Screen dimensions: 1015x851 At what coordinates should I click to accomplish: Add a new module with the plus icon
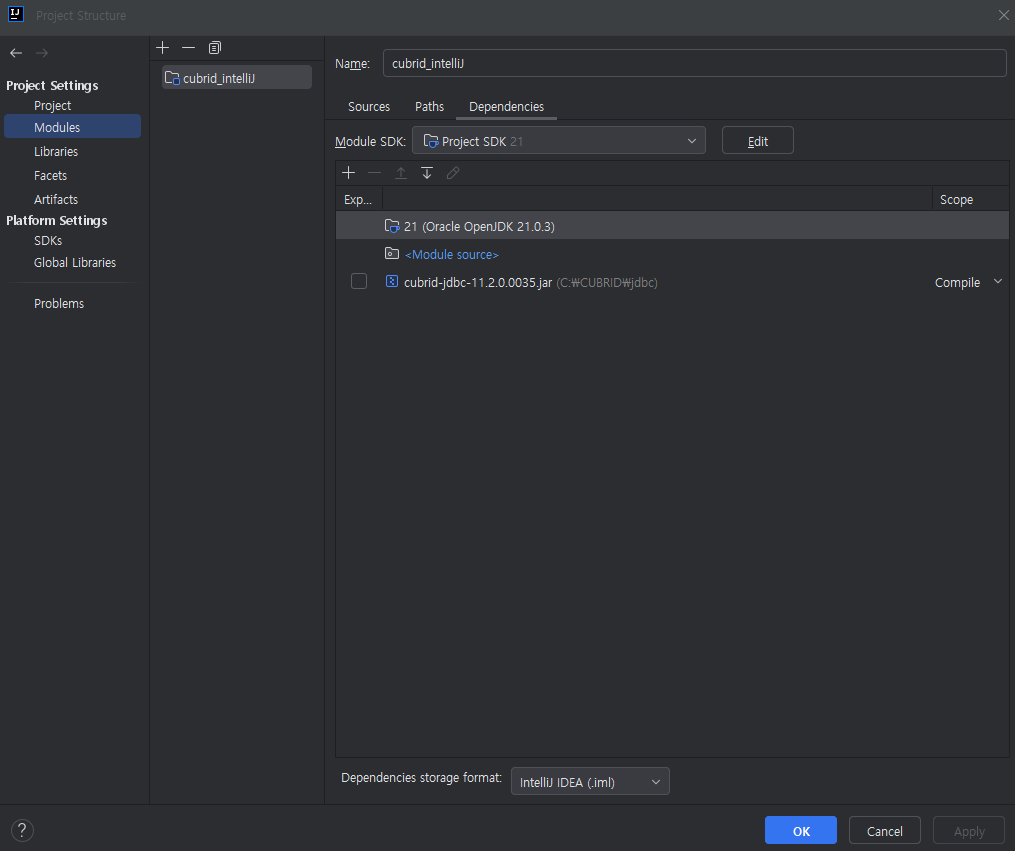pos(162,47)
